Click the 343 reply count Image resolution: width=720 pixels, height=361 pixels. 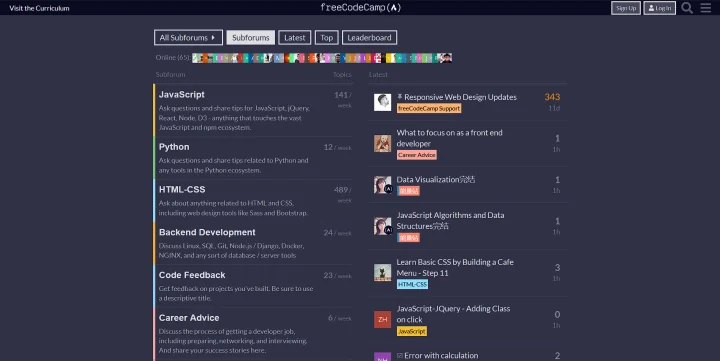[552, 96]
